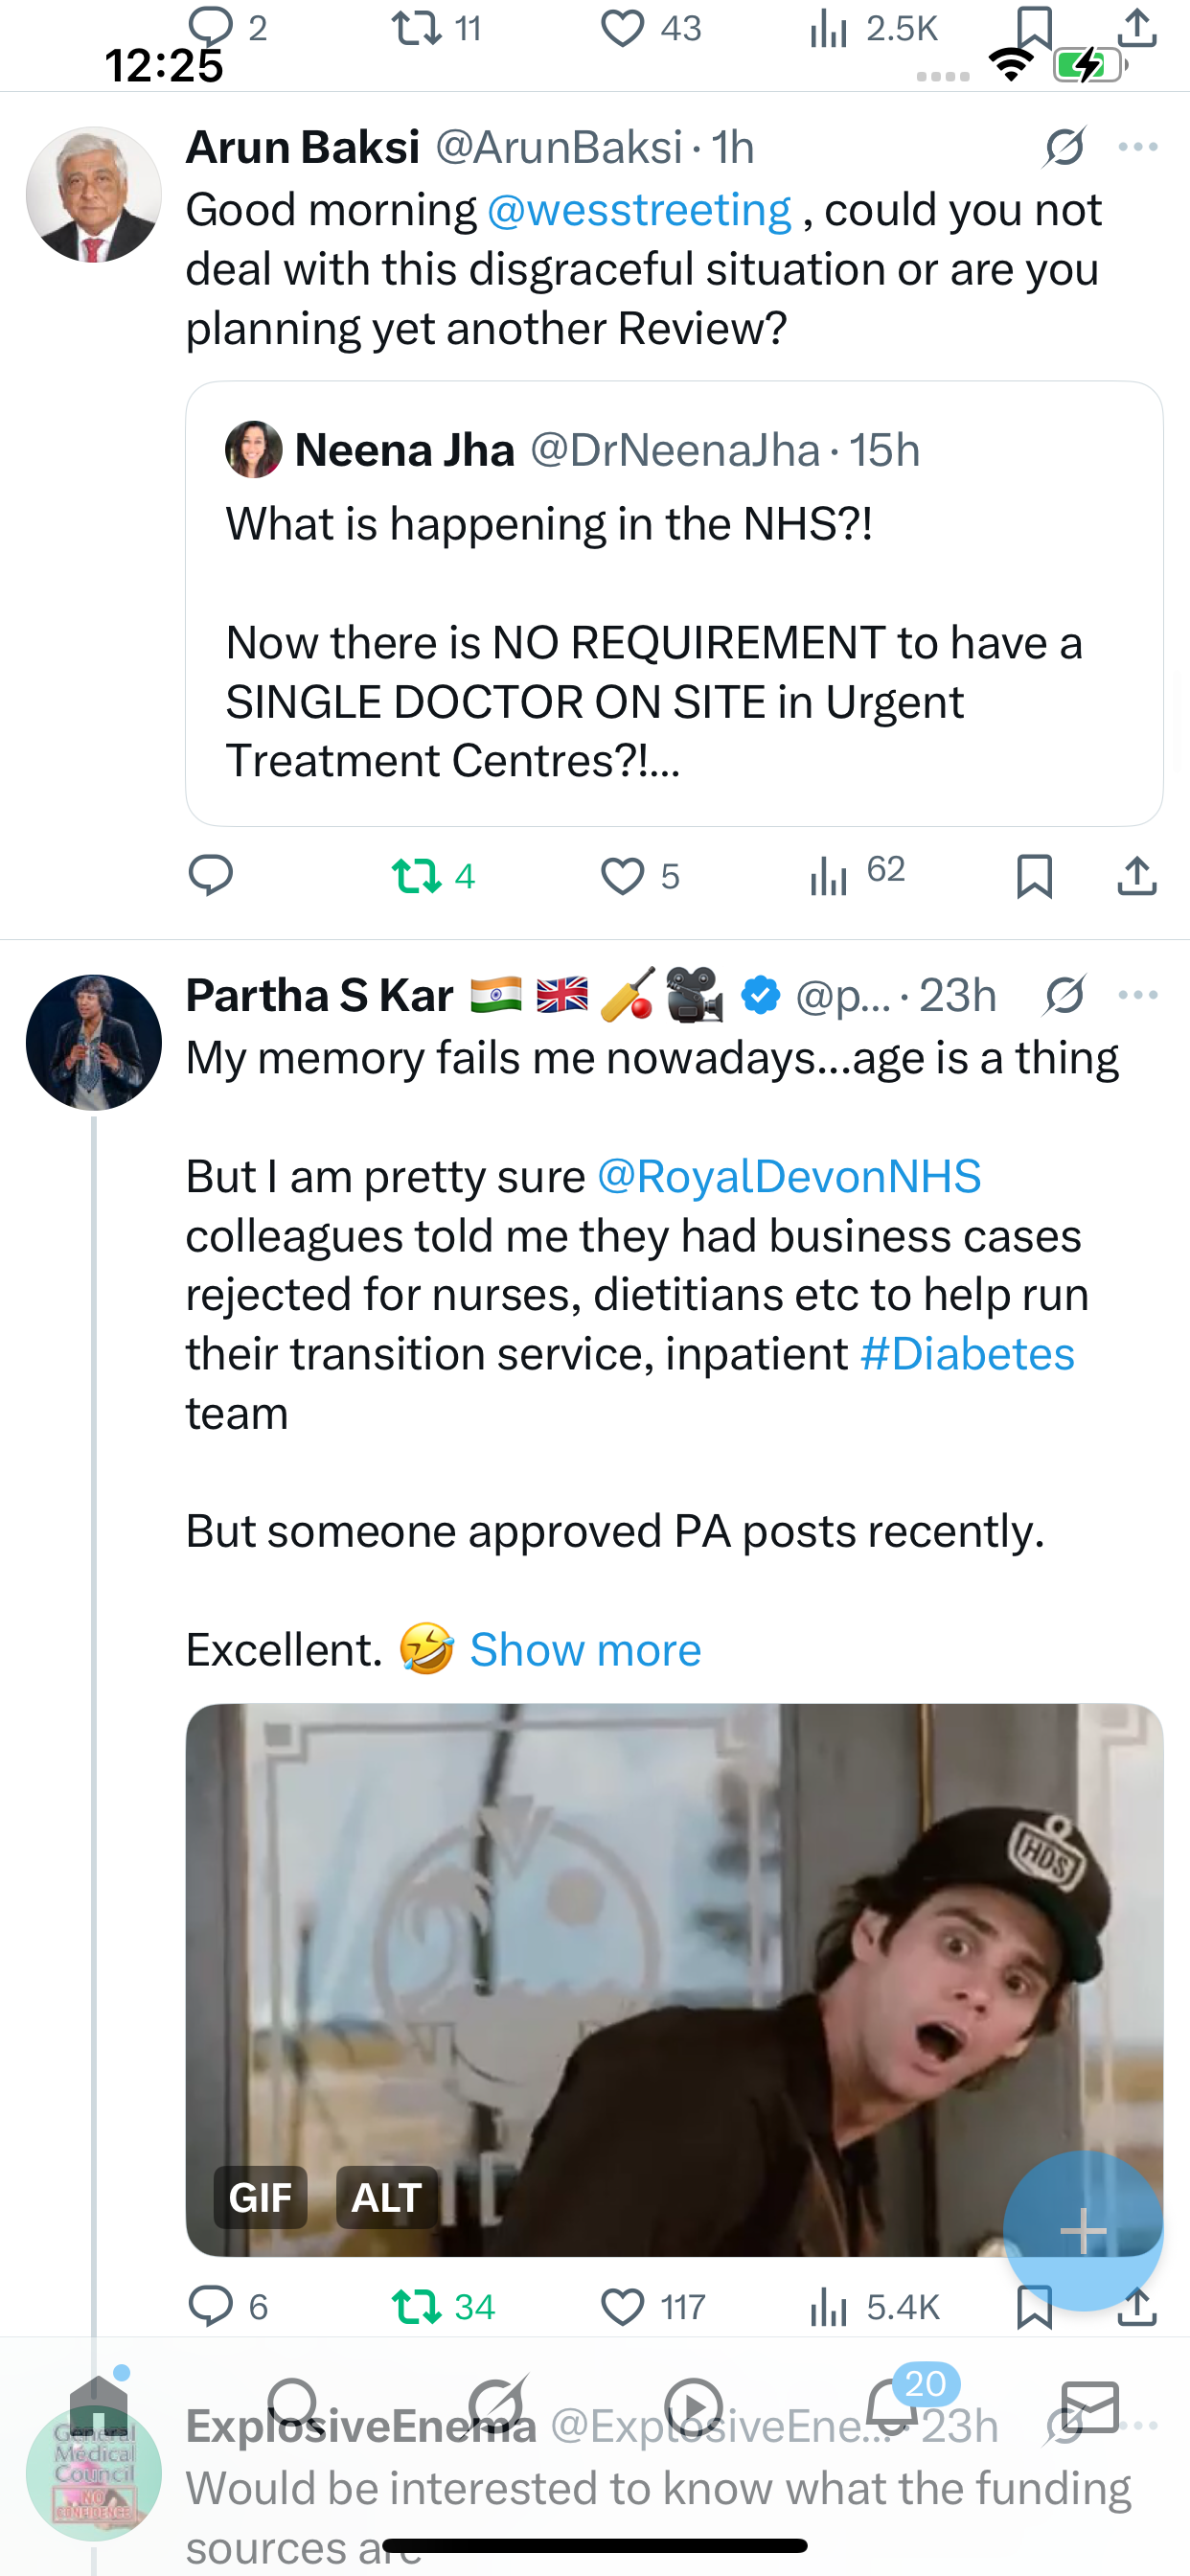Open Arun Baksi's profile picture
The width and height of the screenshot is (1190, 2576).
click(x=94, y=194)
